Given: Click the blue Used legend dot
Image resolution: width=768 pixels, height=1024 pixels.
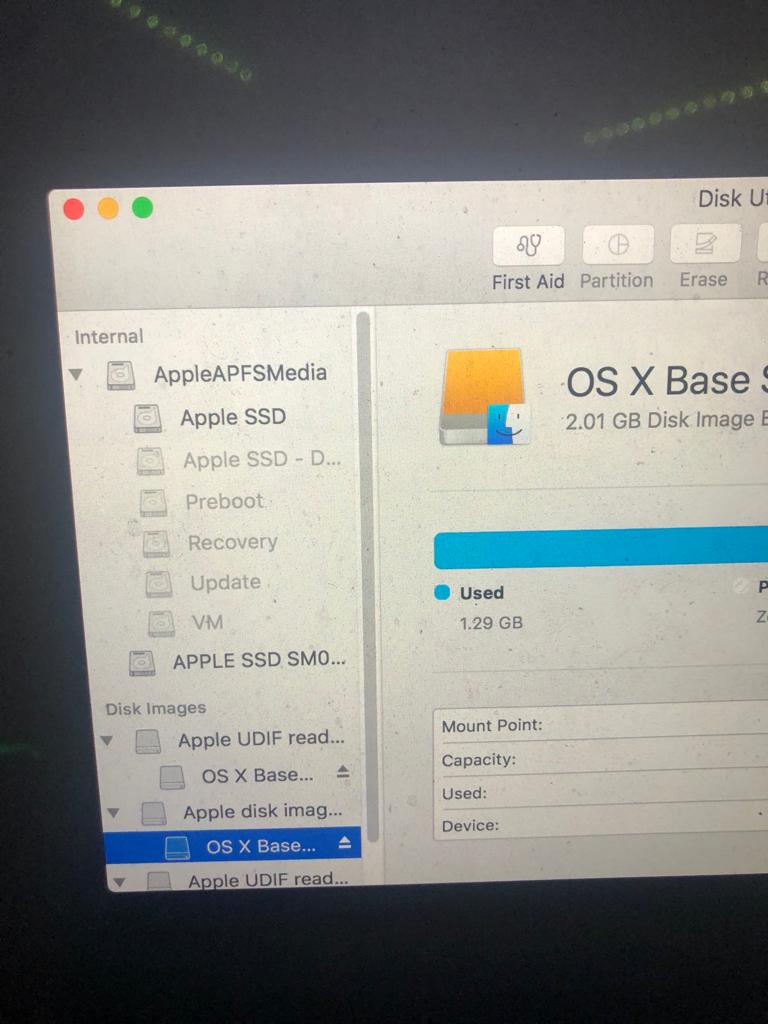Looking at the screenshot, I should [x=442, y=592].
